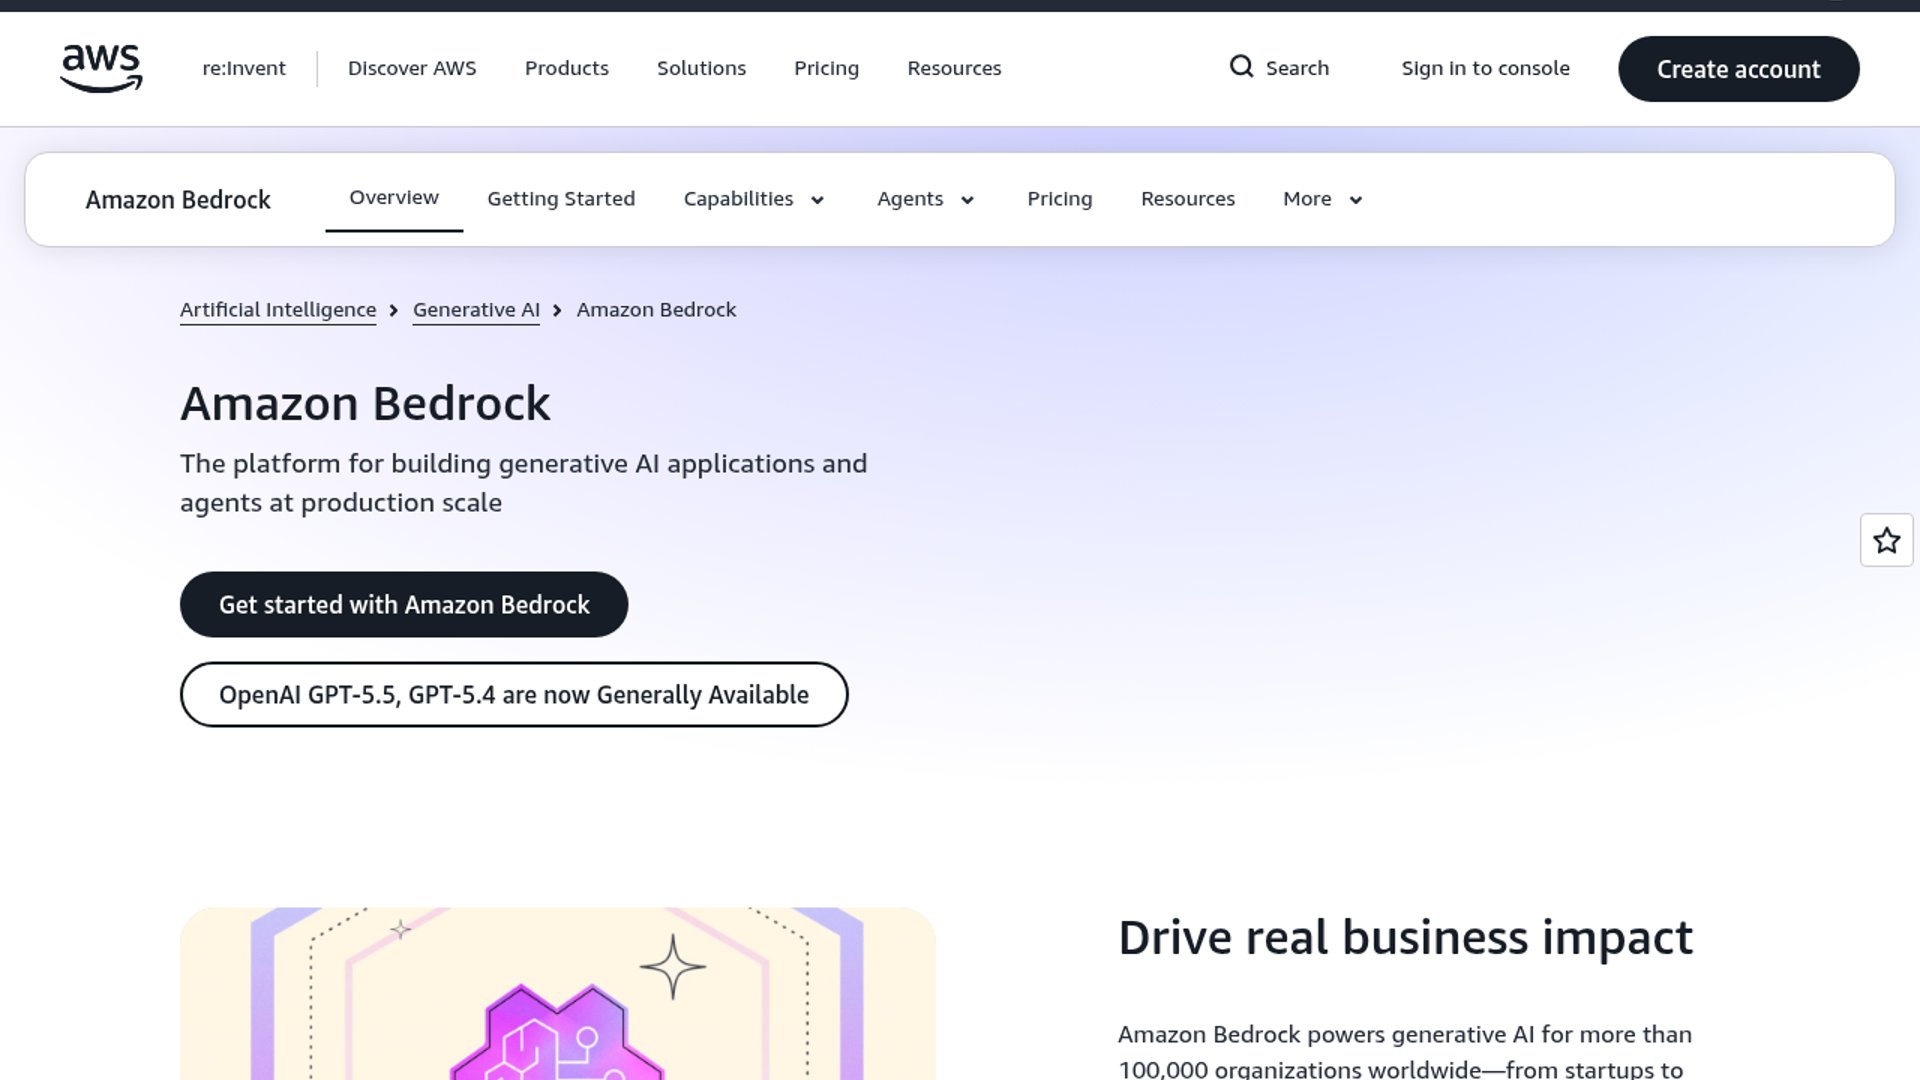Click Sign in to console
The image size is (1920, 1080).
click(1485, 68)
